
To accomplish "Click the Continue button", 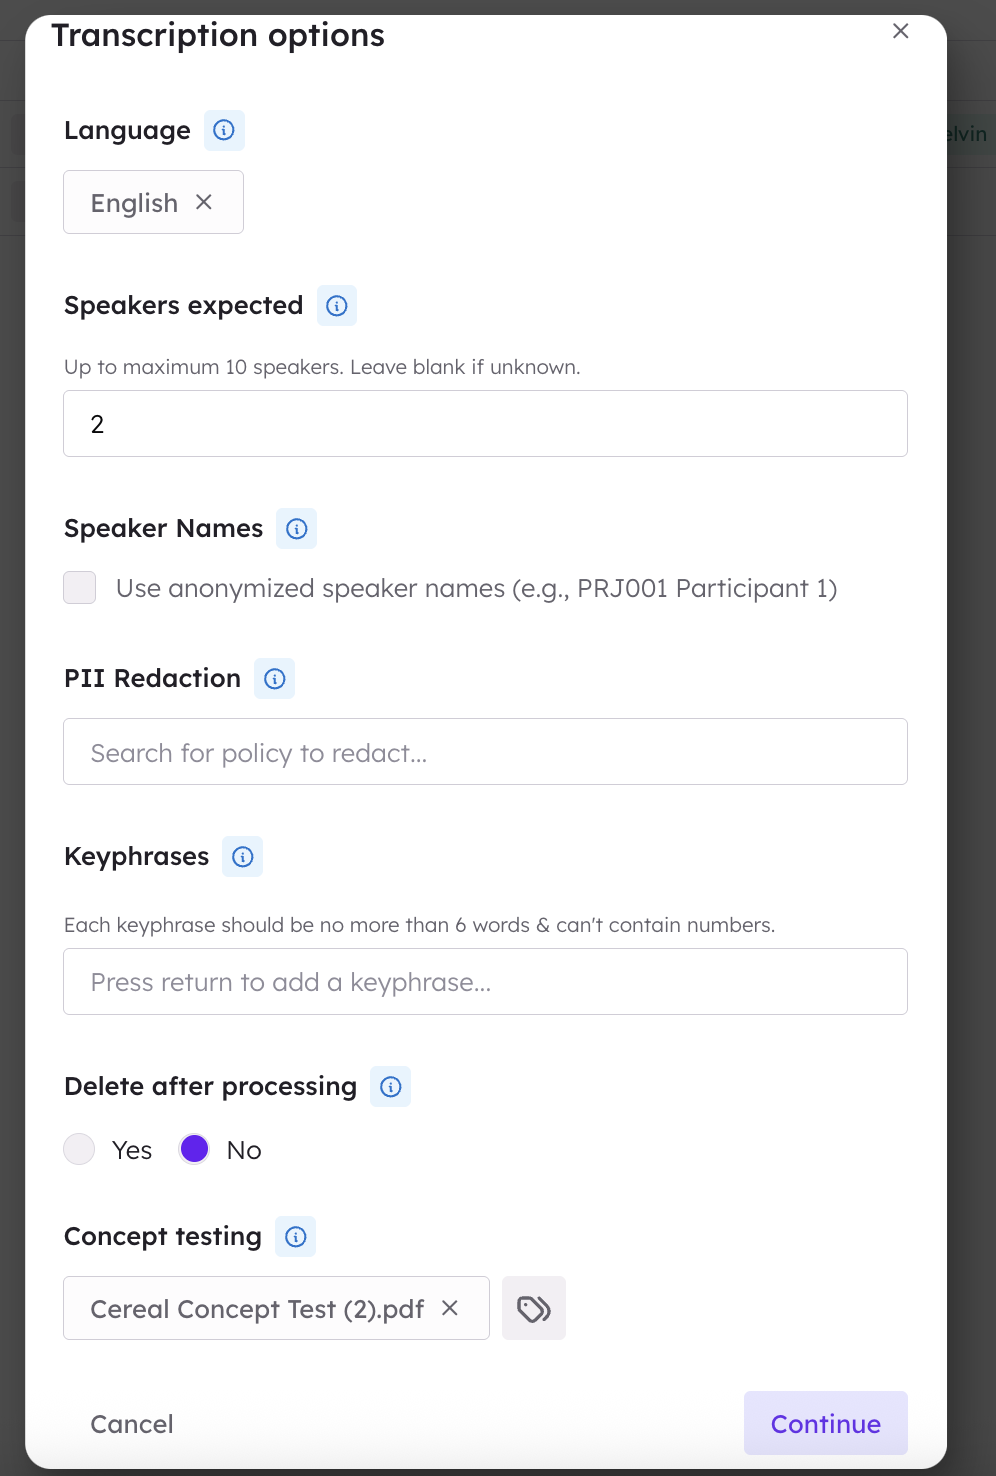I will [825, 1423].
